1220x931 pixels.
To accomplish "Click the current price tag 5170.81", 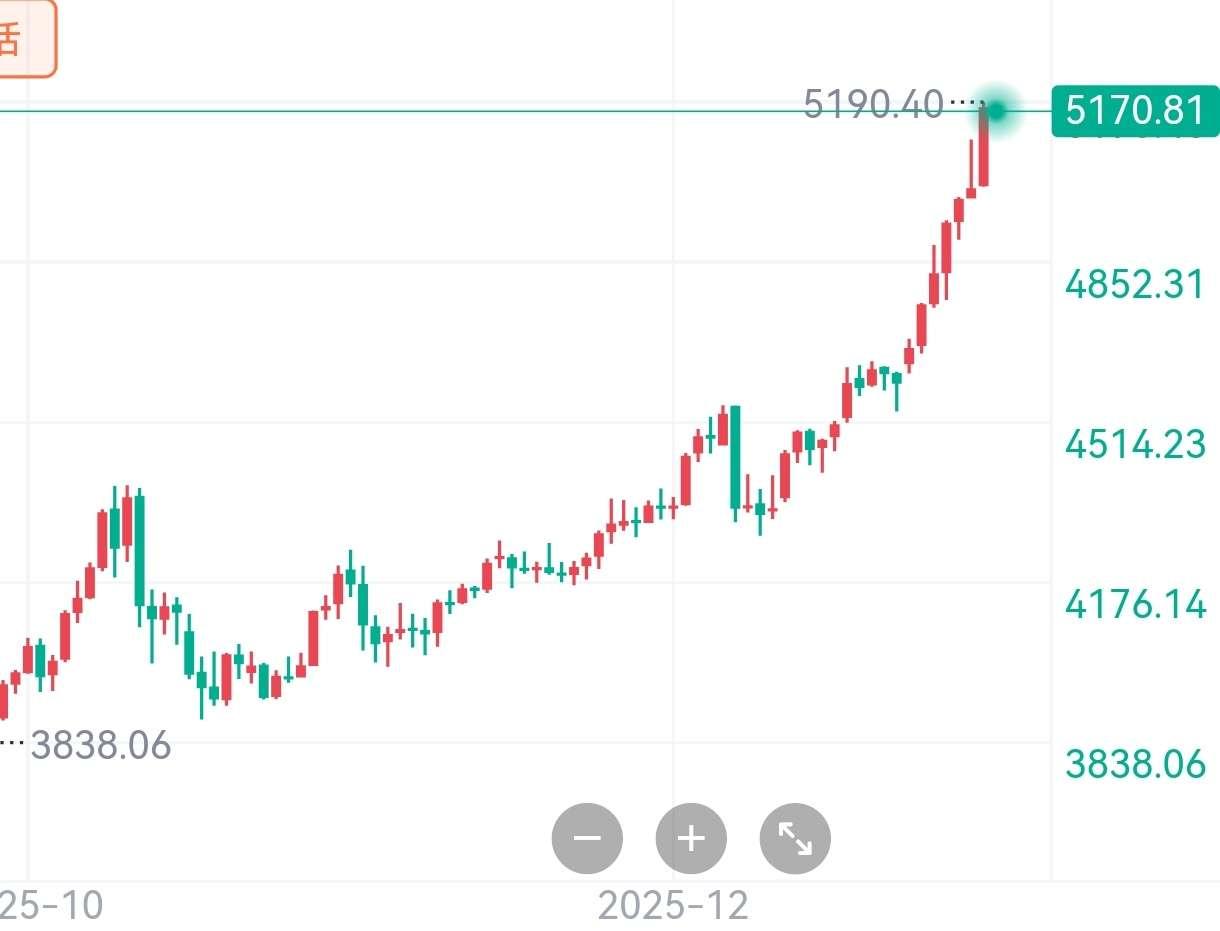I will pos(1135,110).
